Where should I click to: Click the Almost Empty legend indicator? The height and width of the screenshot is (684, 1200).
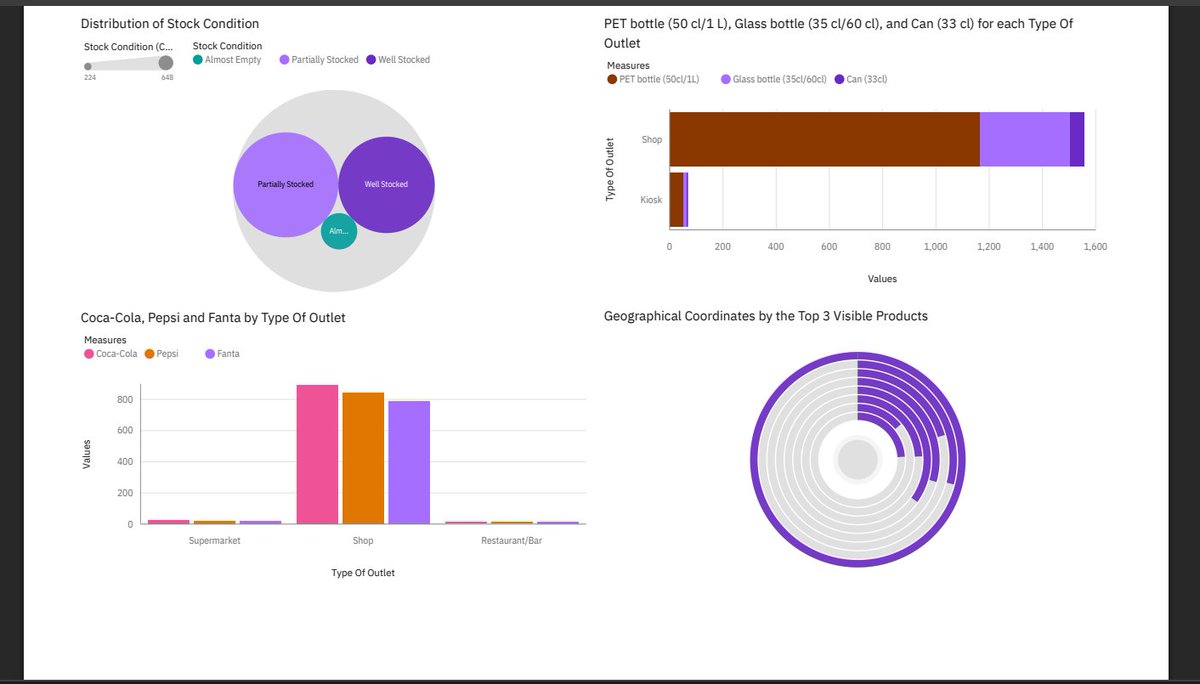click(x=199, y=60)
